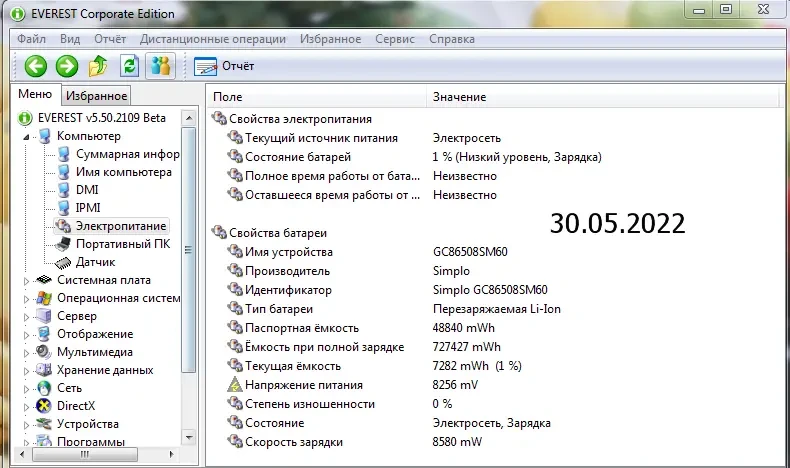790x468 pixels.
Task: Click the Датчик sensor chip icon
Action: [63, 262]
